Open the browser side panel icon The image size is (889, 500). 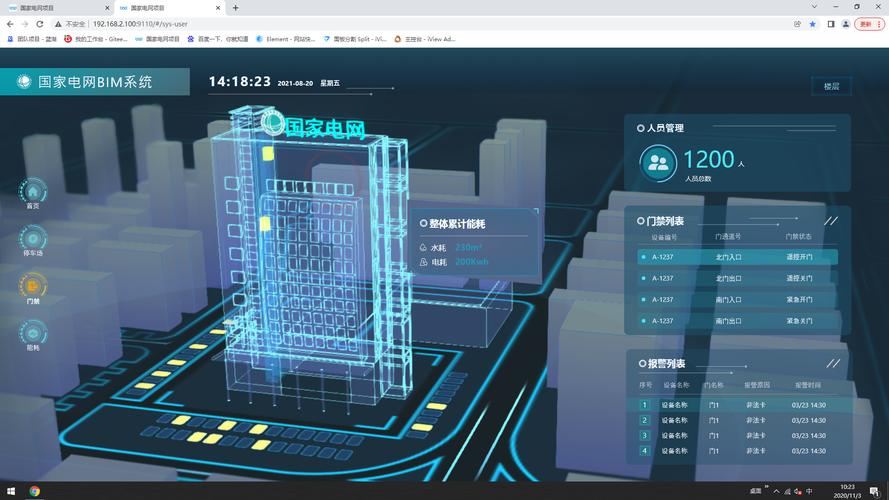click(x=831, y=24)
